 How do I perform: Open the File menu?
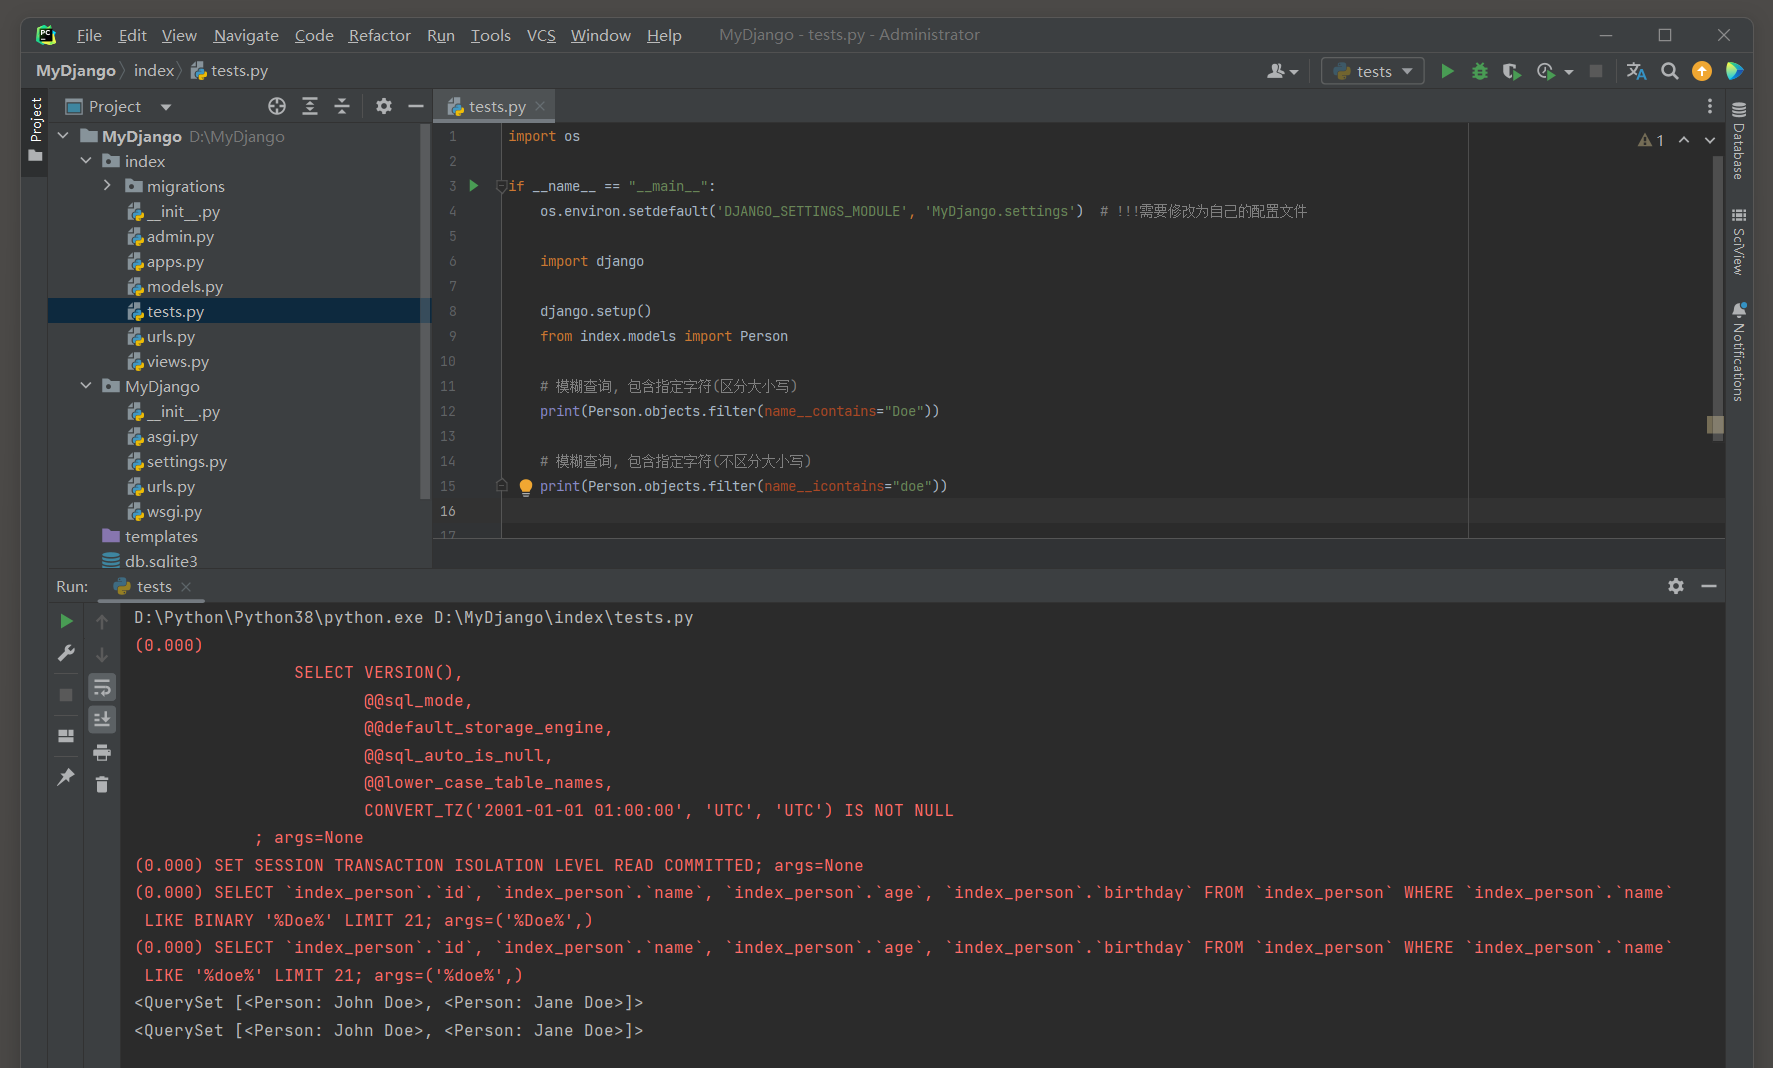point(89,35)
